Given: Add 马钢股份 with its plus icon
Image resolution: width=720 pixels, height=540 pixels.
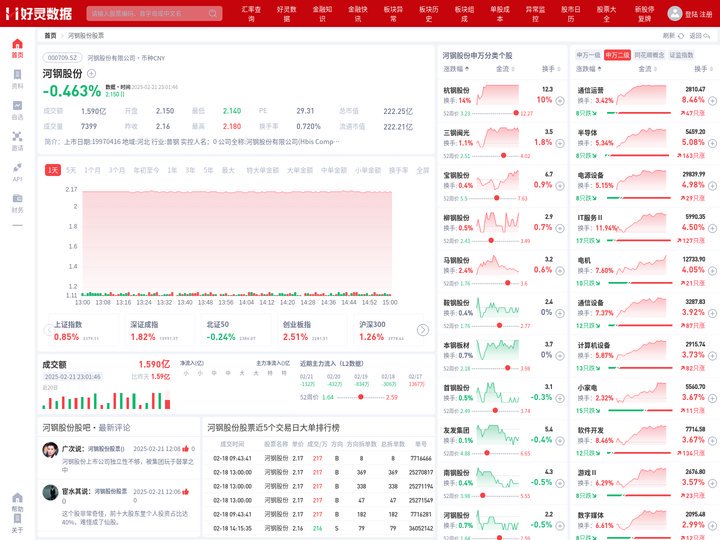Looking at the screenshot, I should 560,271.
